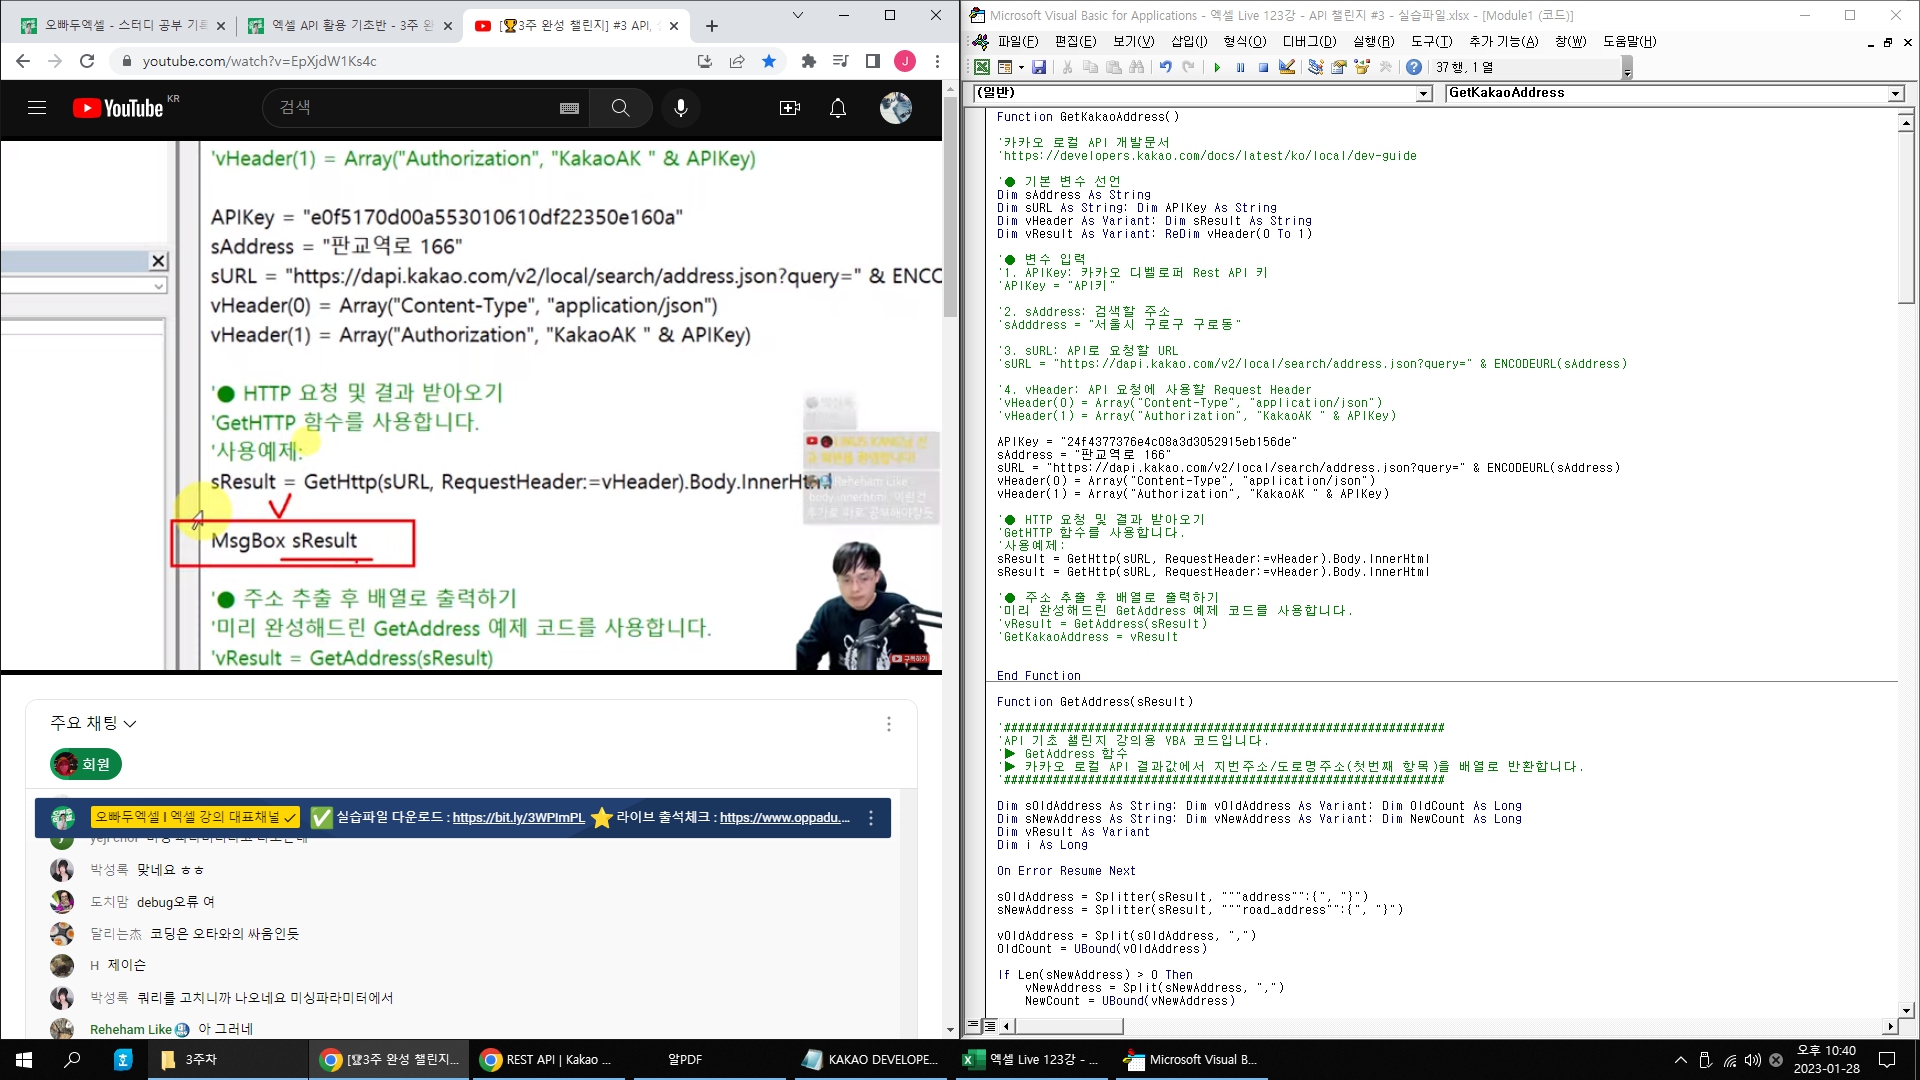Click VBA code horizontal scrollbar thumb

pos(1069,1026)
